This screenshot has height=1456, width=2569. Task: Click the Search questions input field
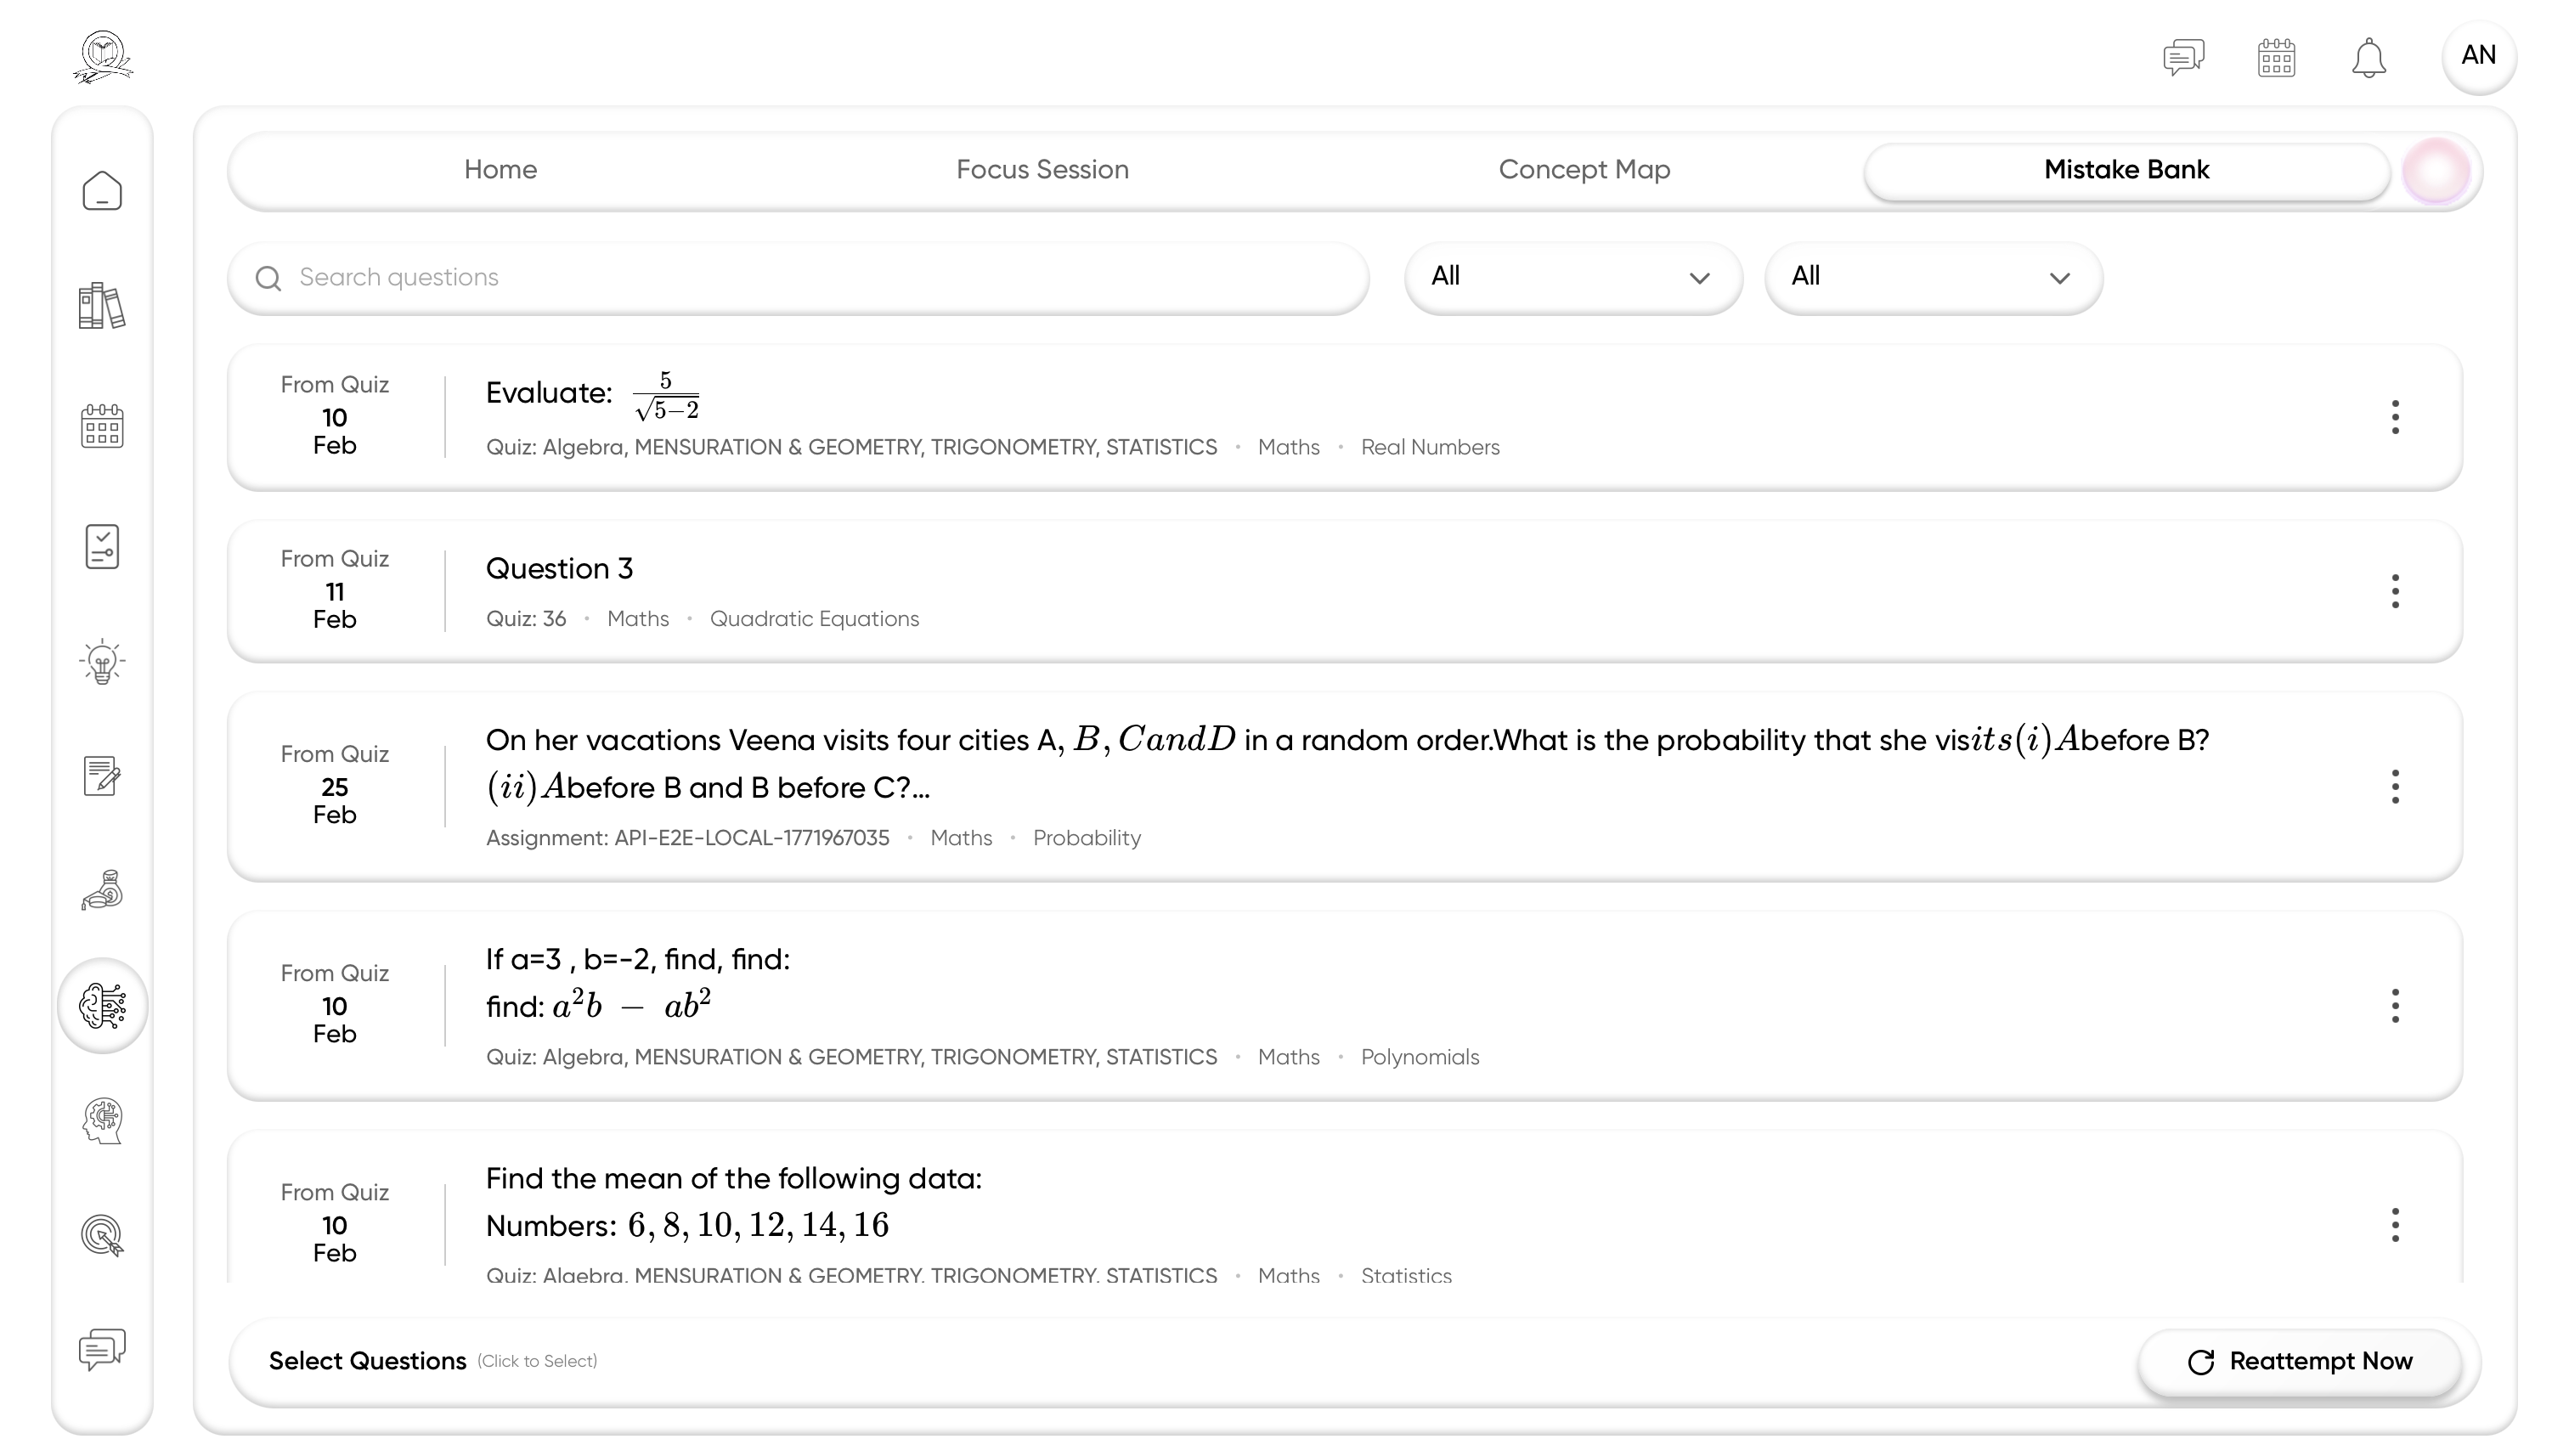(x=800, y=277)
